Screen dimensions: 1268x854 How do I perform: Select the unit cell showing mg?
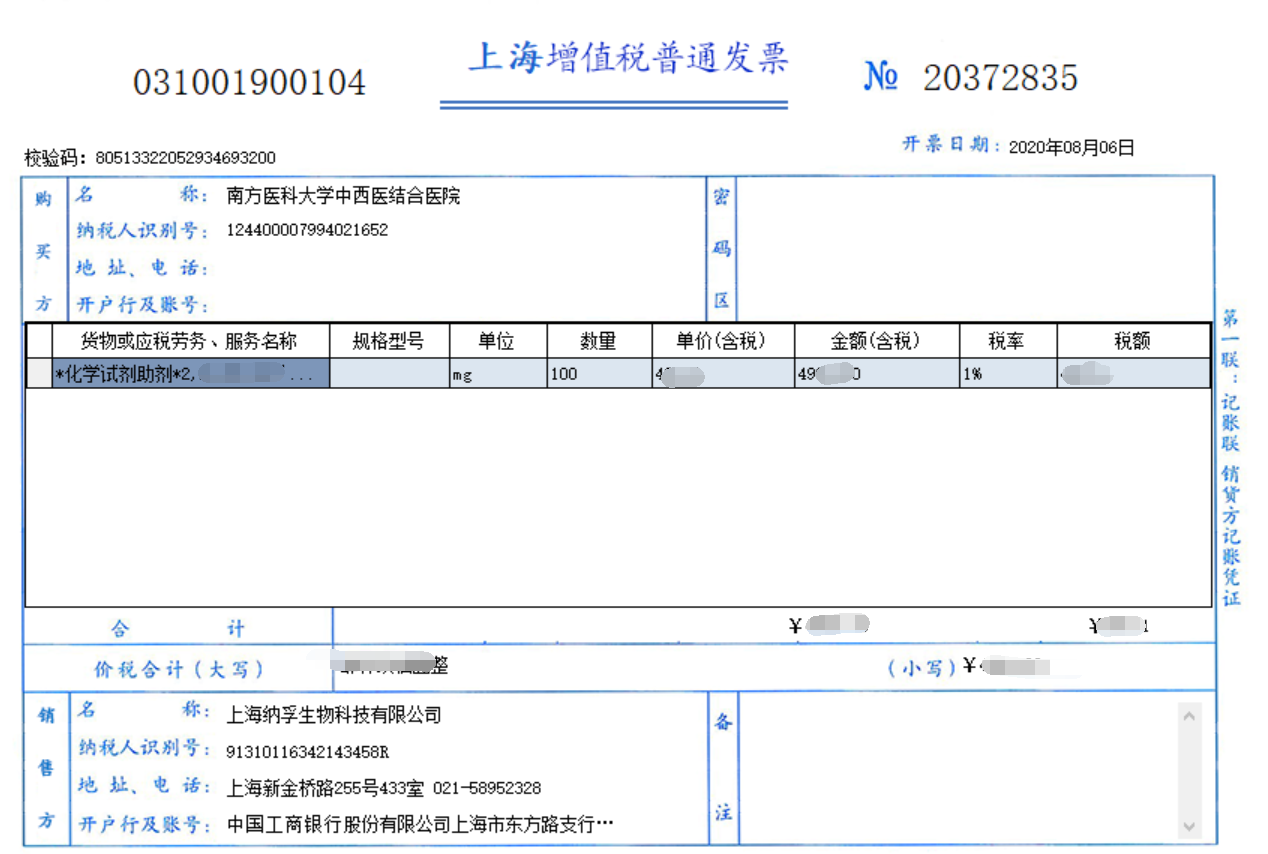[497, 374]
